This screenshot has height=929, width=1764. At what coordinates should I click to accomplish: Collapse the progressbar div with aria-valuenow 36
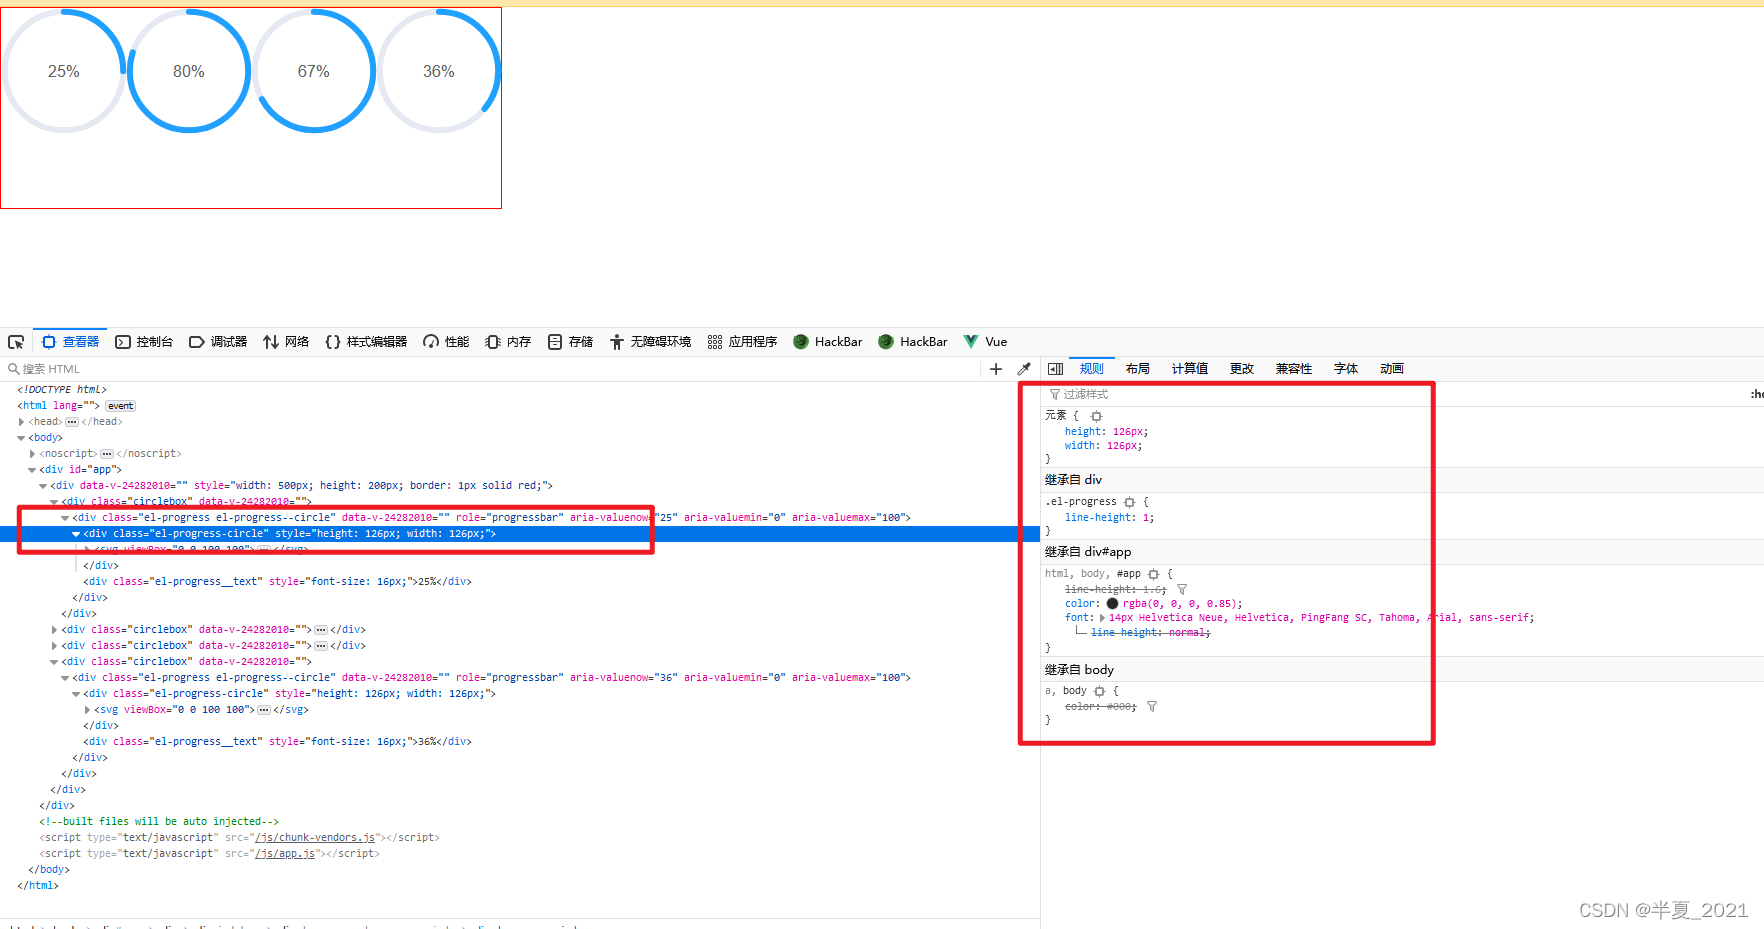coord(65,678)
